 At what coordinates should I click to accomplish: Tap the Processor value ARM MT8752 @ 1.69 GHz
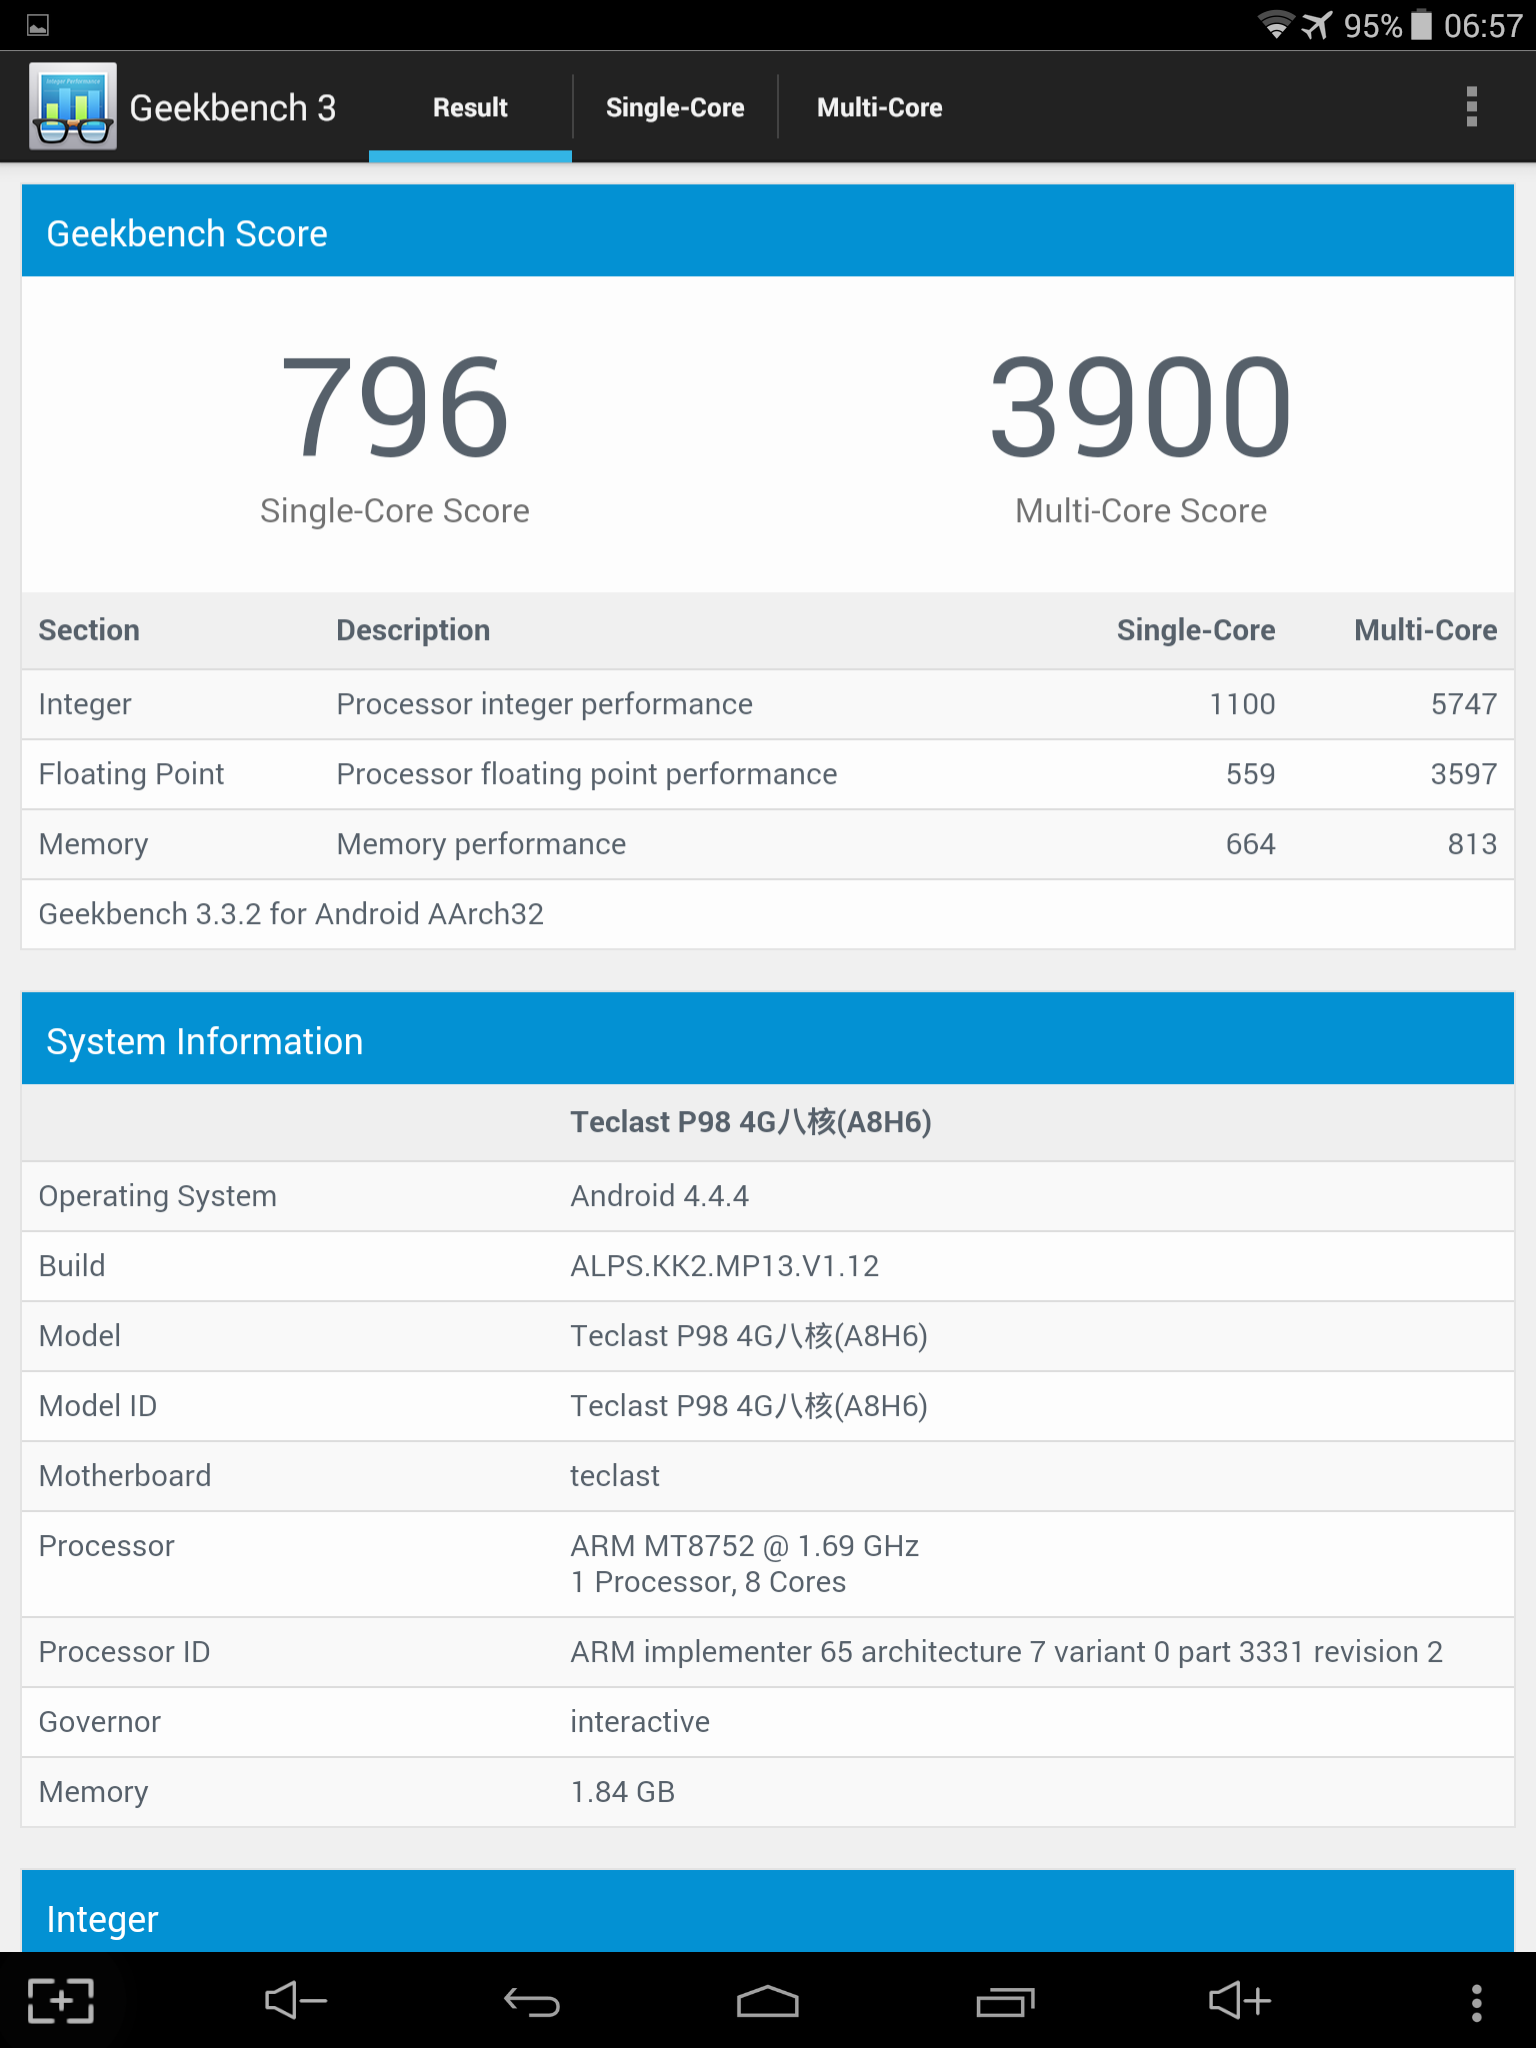745,1546
